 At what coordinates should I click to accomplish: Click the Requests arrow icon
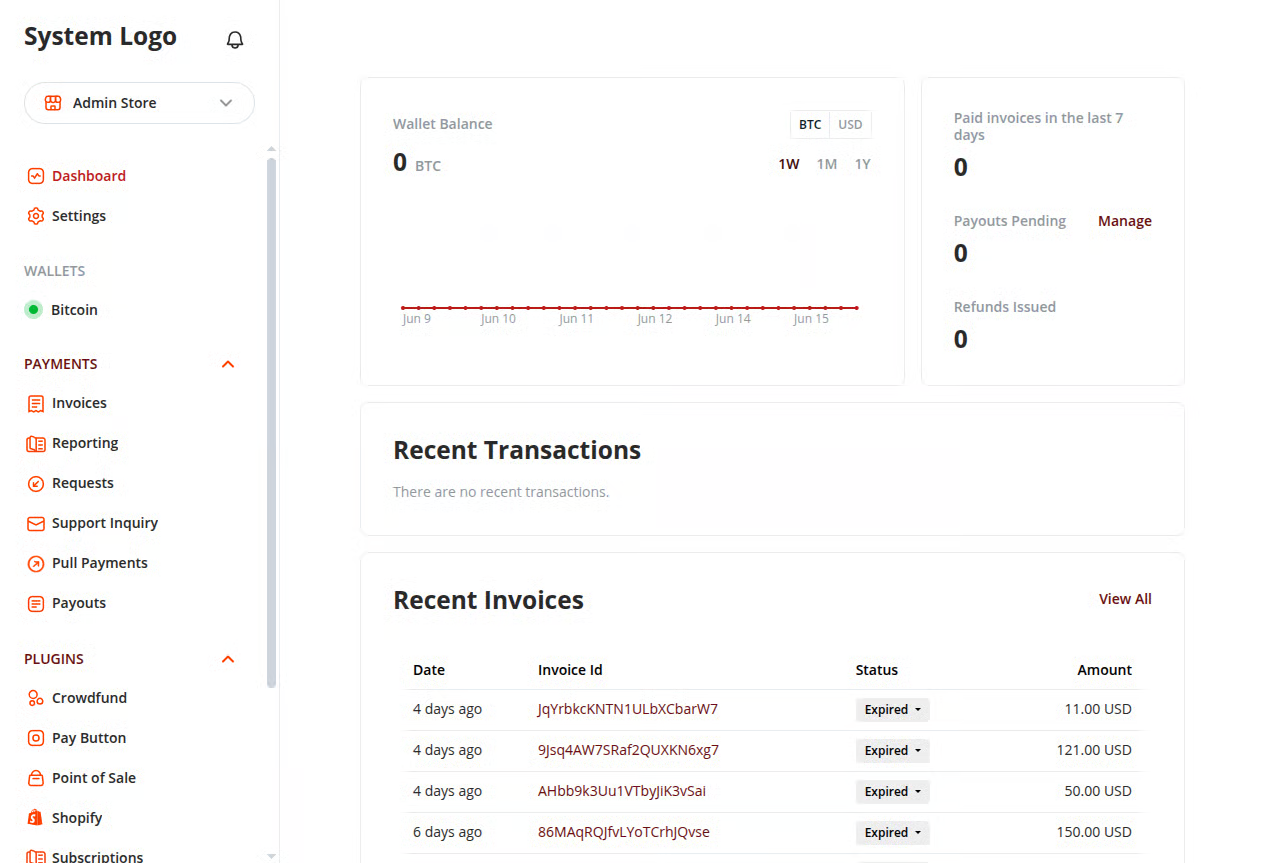[36, 484]
